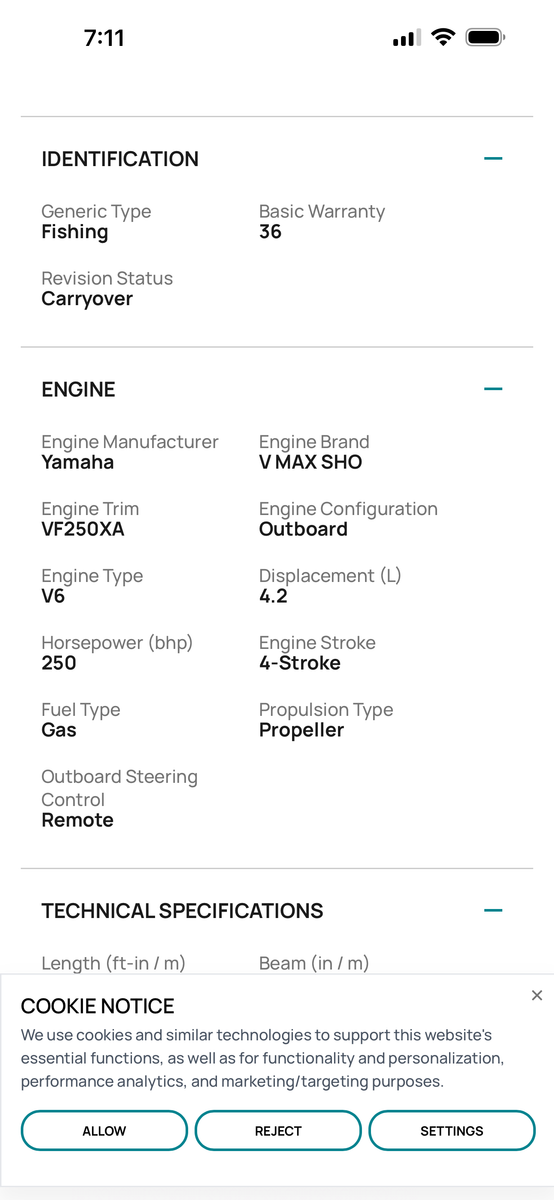The image size is (554, 1200).
Task: Tap the Carryover revision status value
Action: coord(87,299)
